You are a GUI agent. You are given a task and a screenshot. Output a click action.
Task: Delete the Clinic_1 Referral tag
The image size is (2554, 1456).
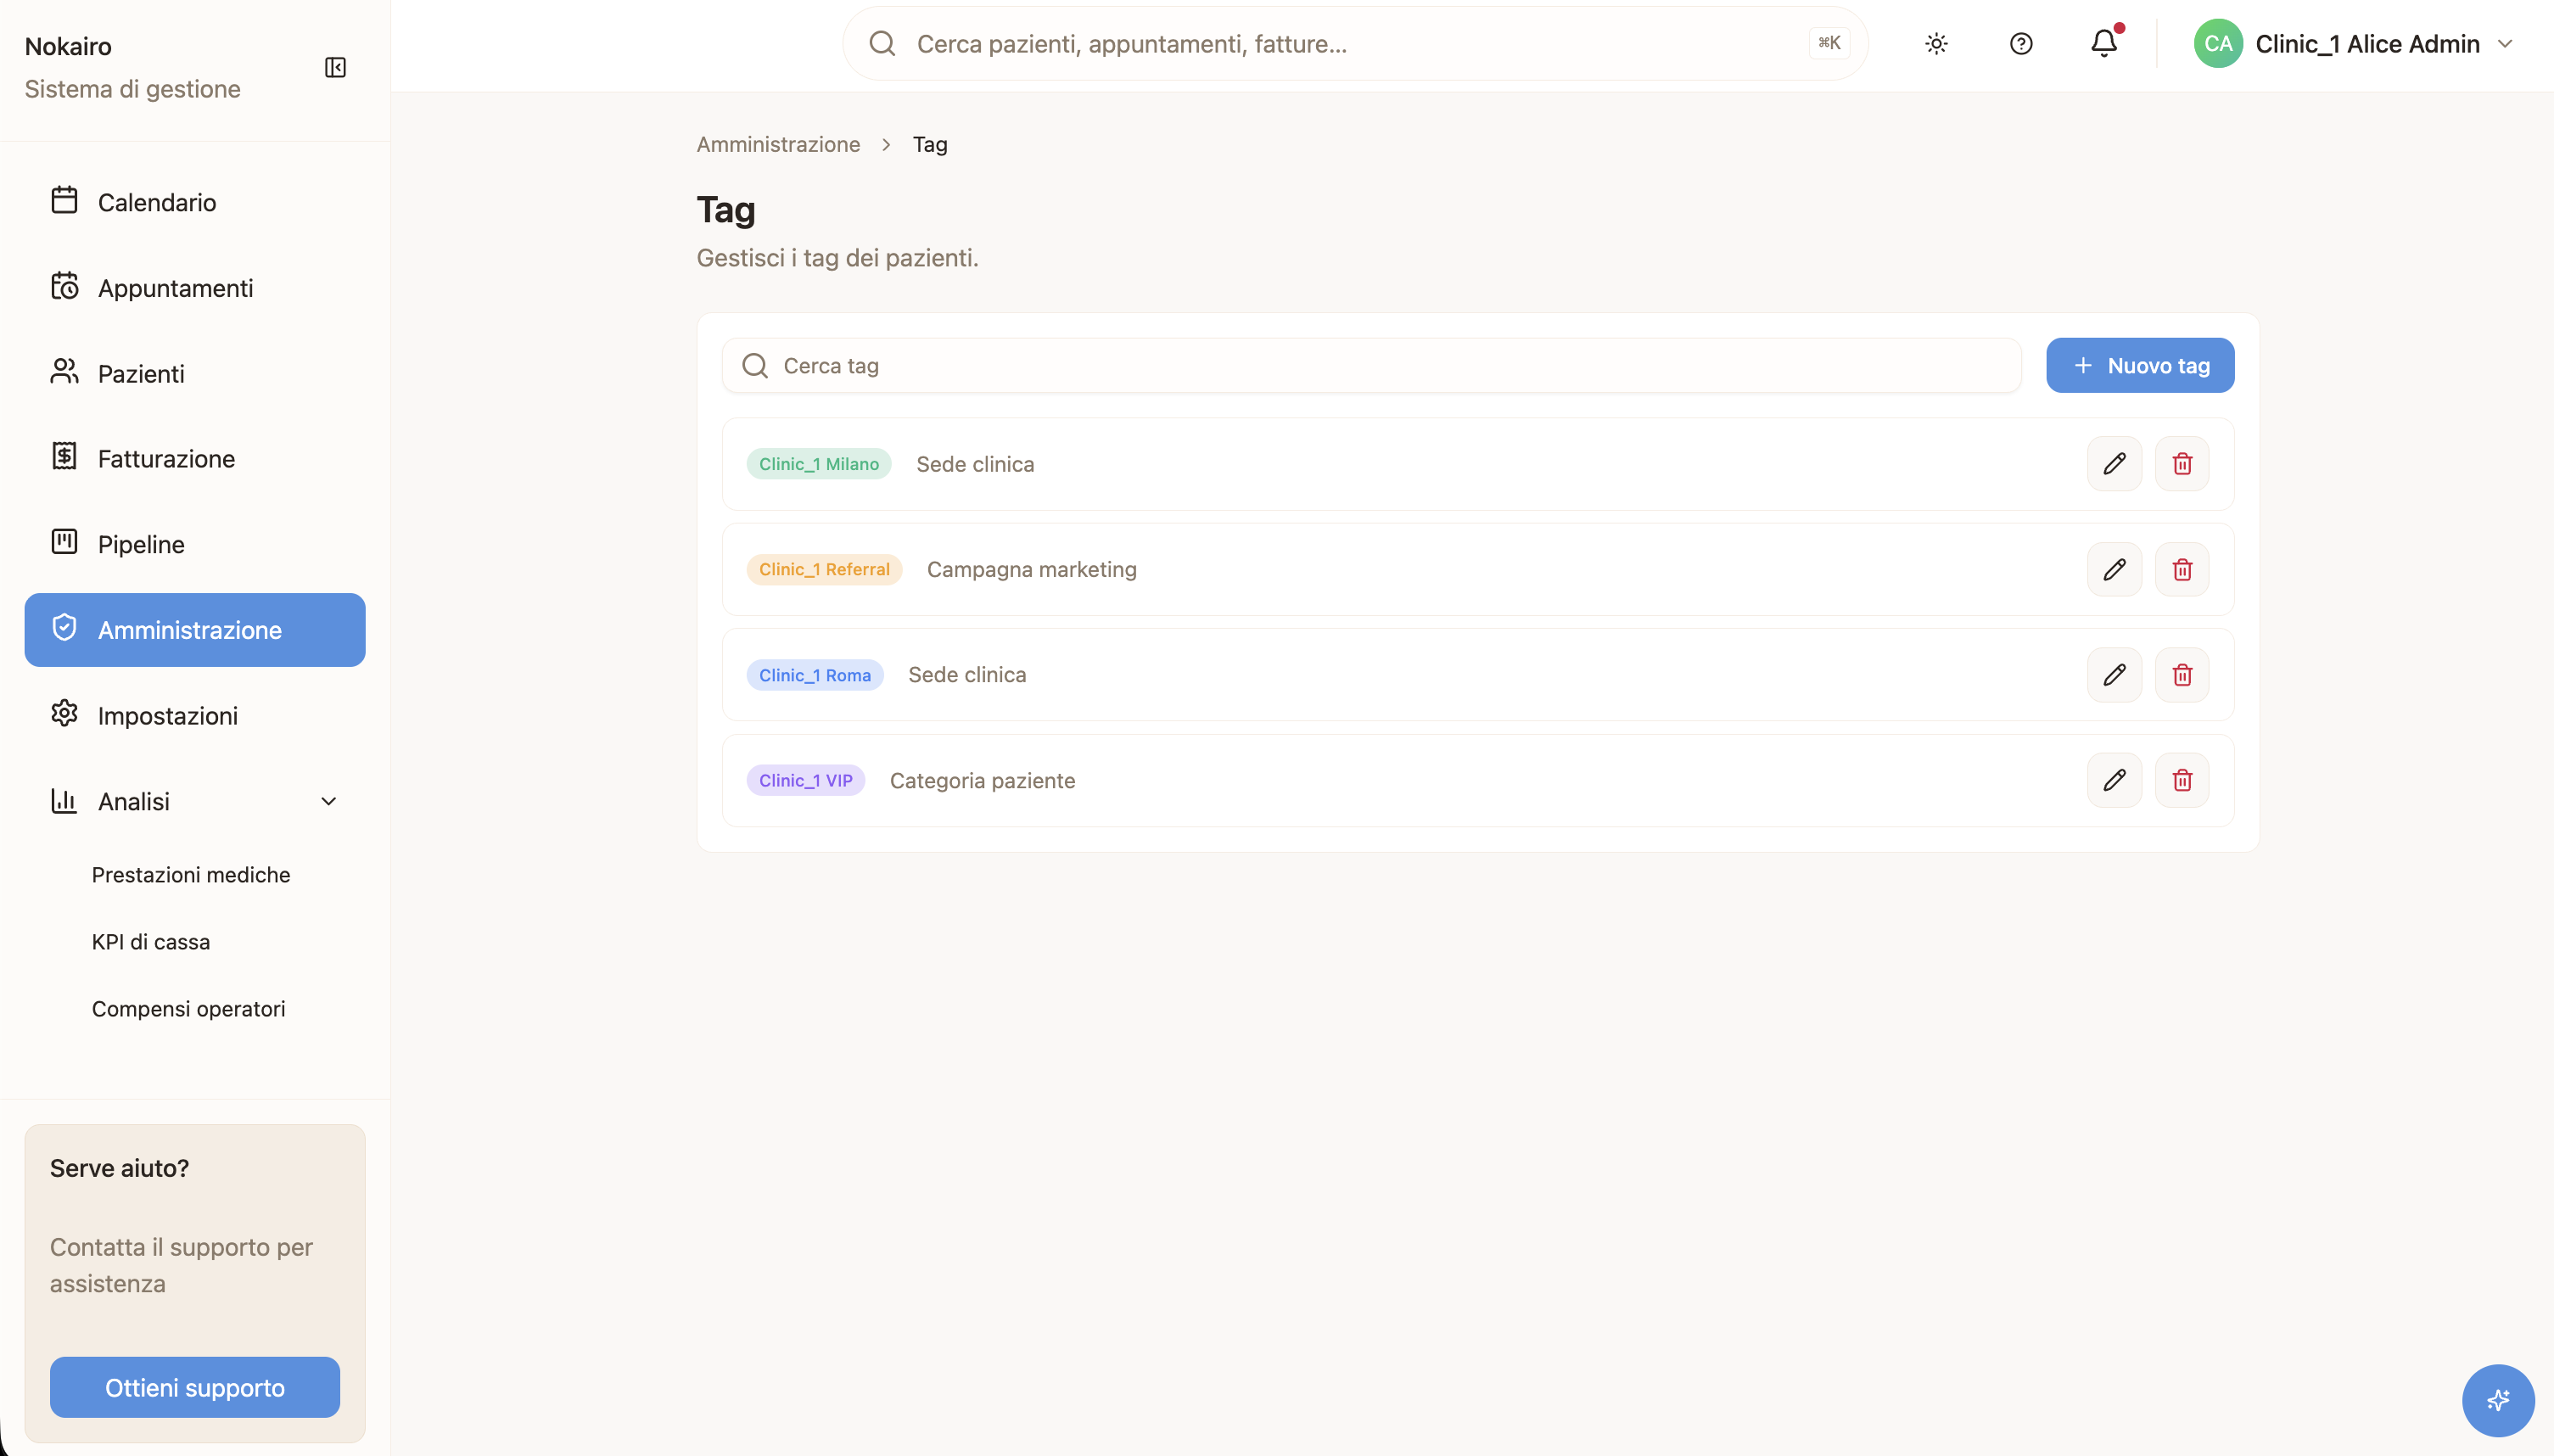coord(2182,570)
